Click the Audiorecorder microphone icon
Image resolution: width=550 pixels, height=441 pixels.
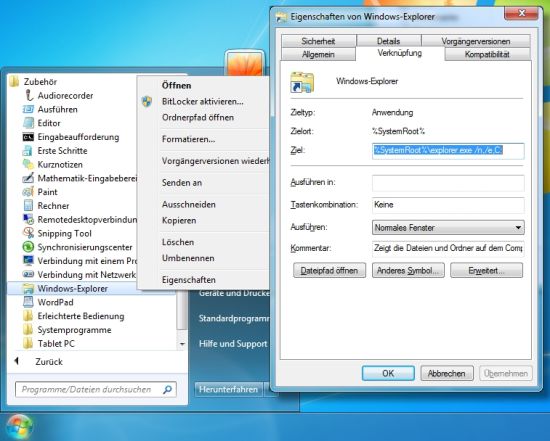29,95
